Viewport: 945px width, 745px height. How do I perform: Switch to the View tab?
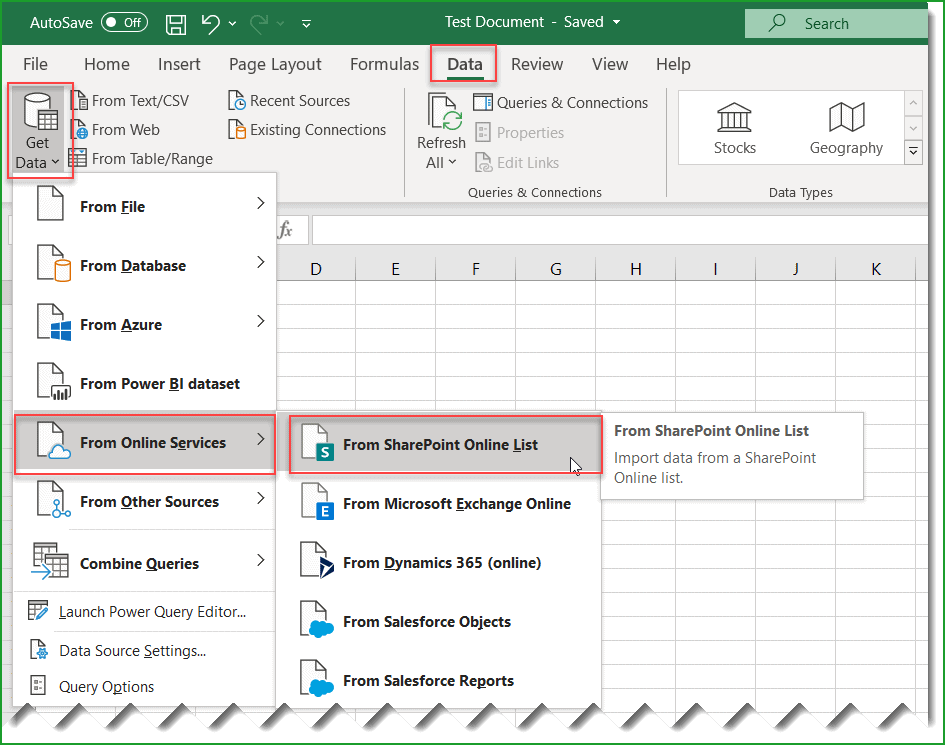click(609, 64)
